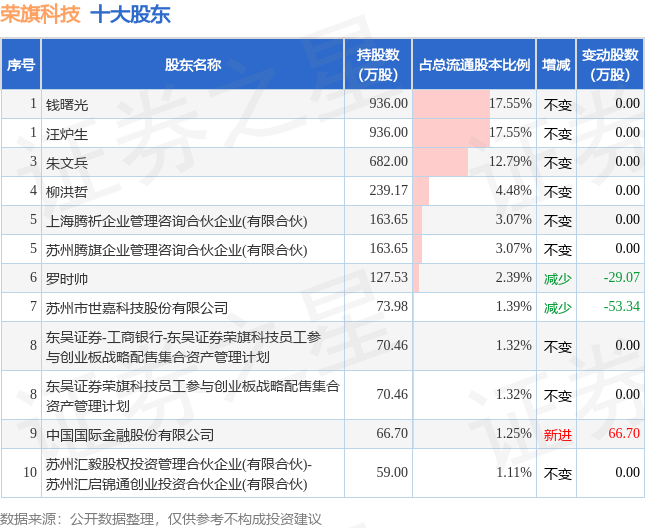Select shareholder name 汪炉生
645x528 pixels.
point(67,134)
